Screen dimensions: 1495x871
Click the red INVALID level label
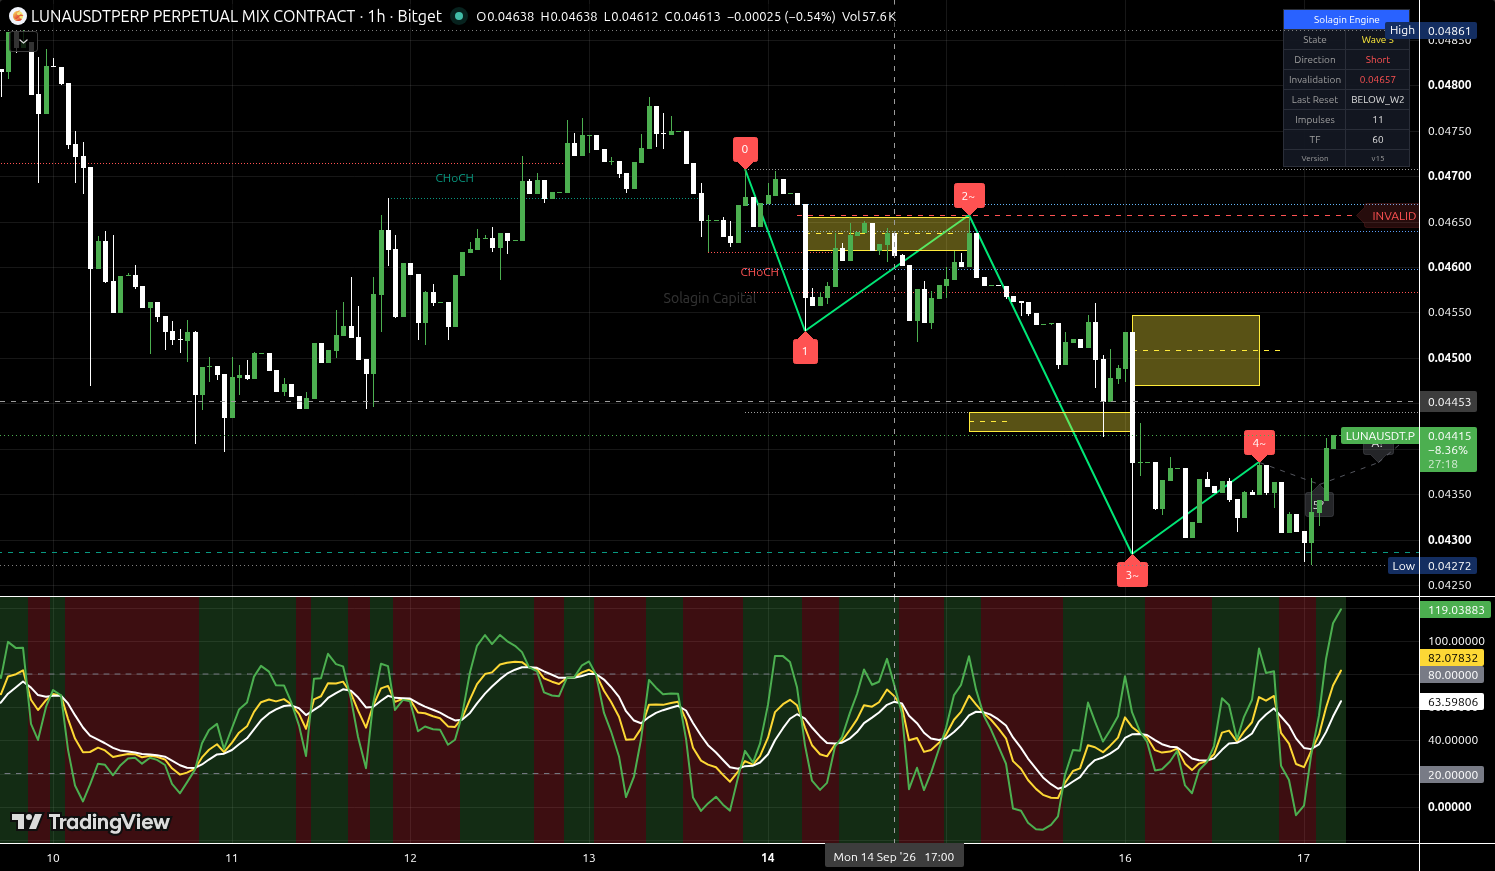pyautogui.click(x=1390, y=216)
